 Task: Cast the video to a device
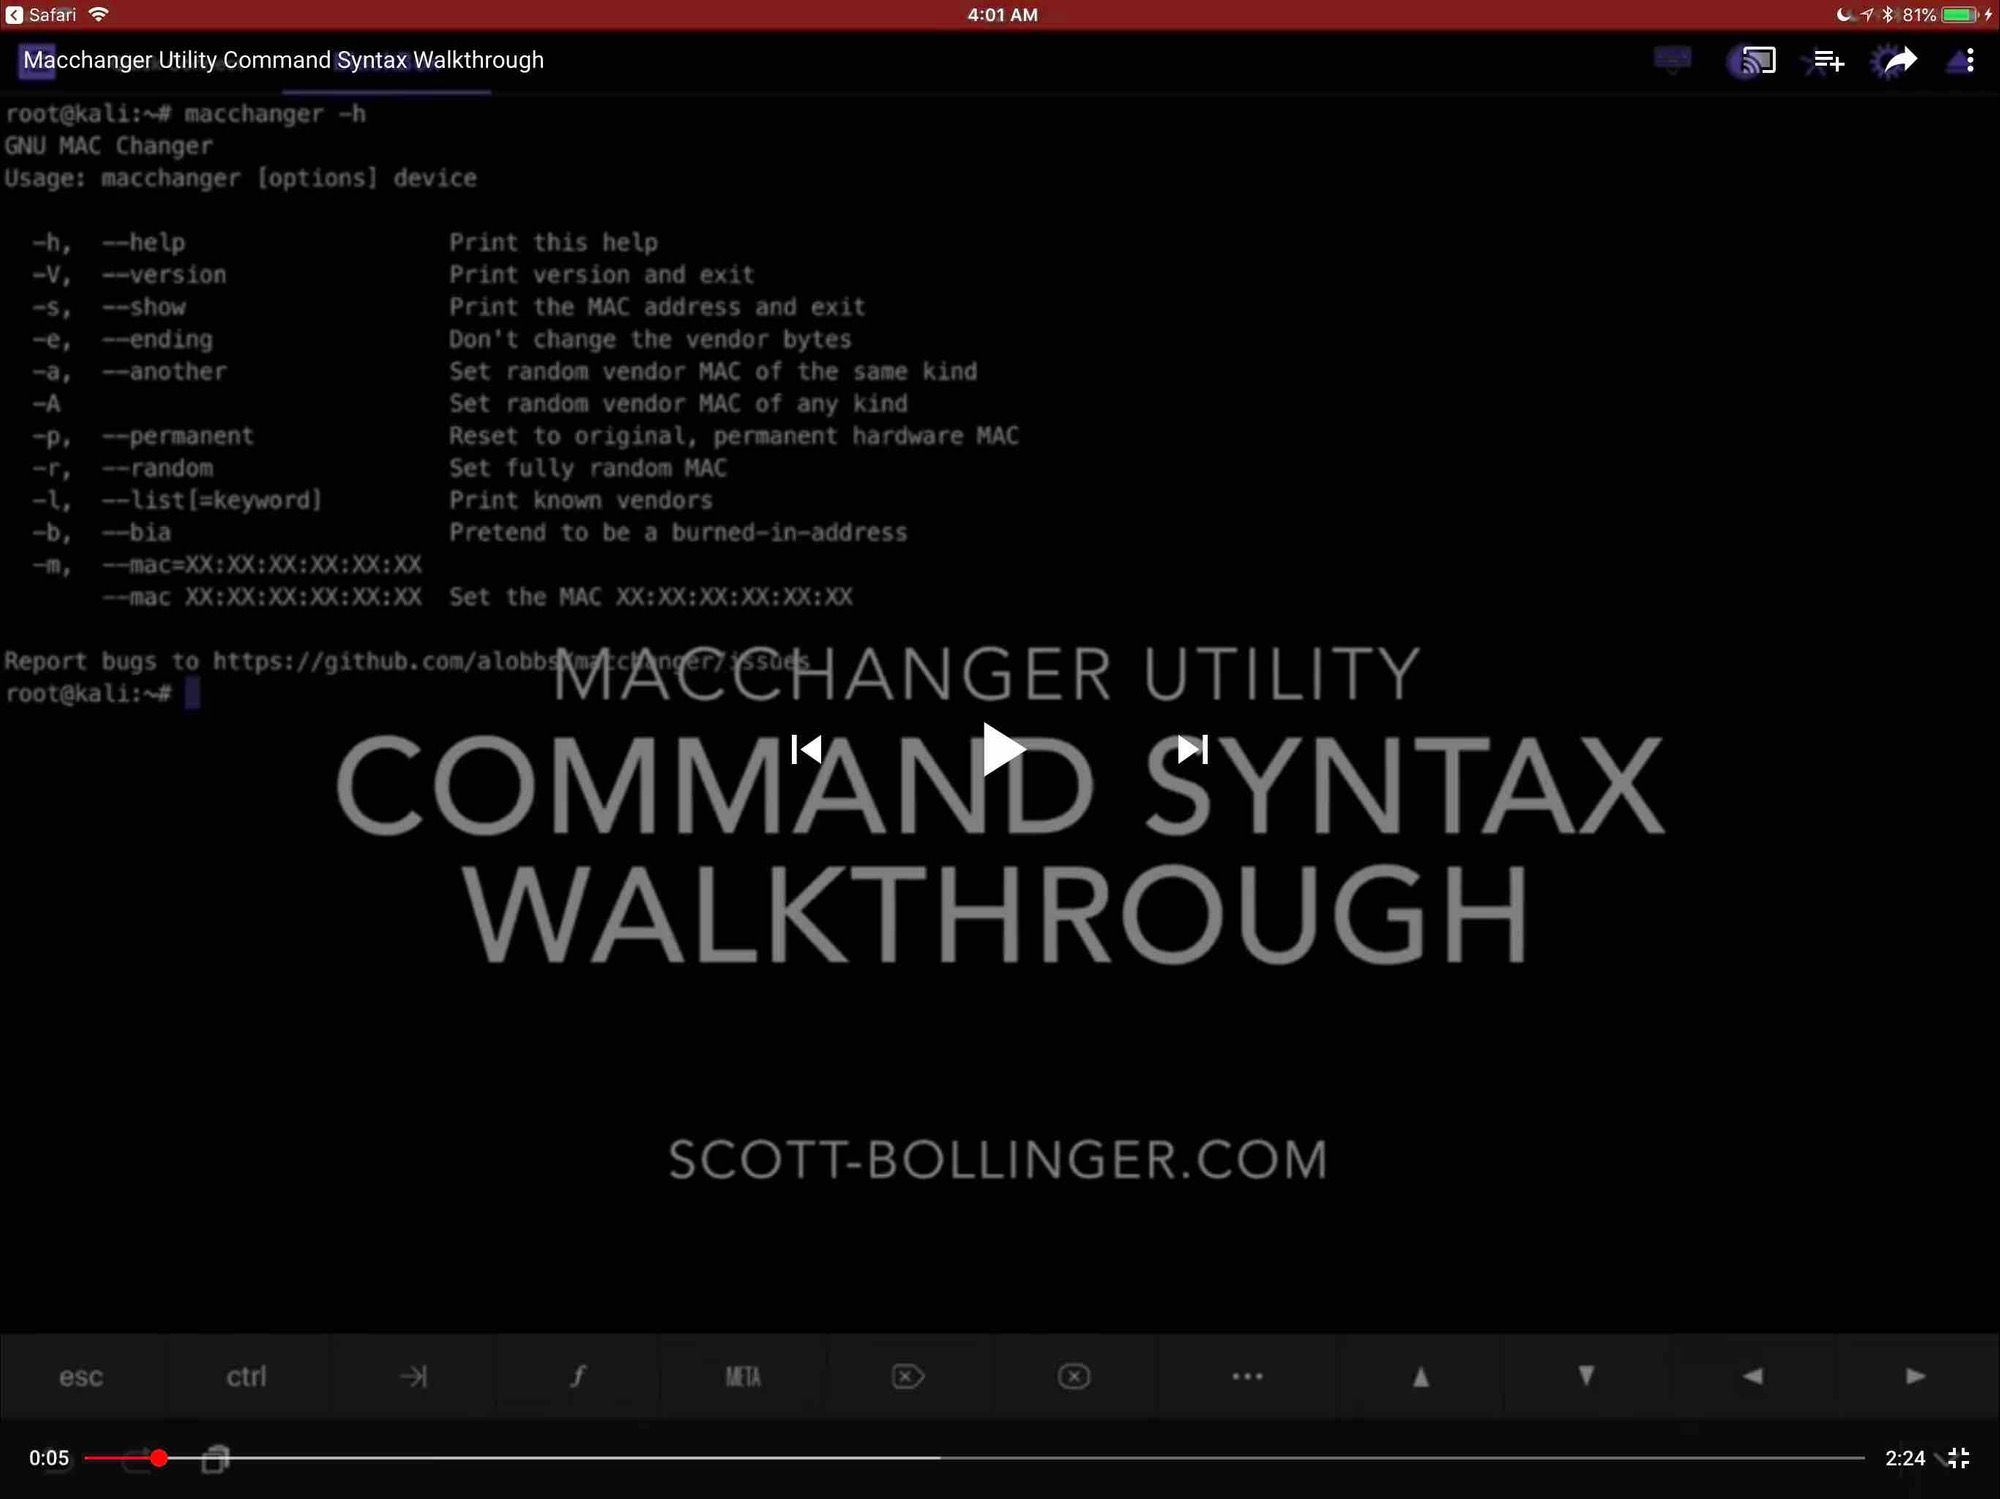(x=1757, y=61)
